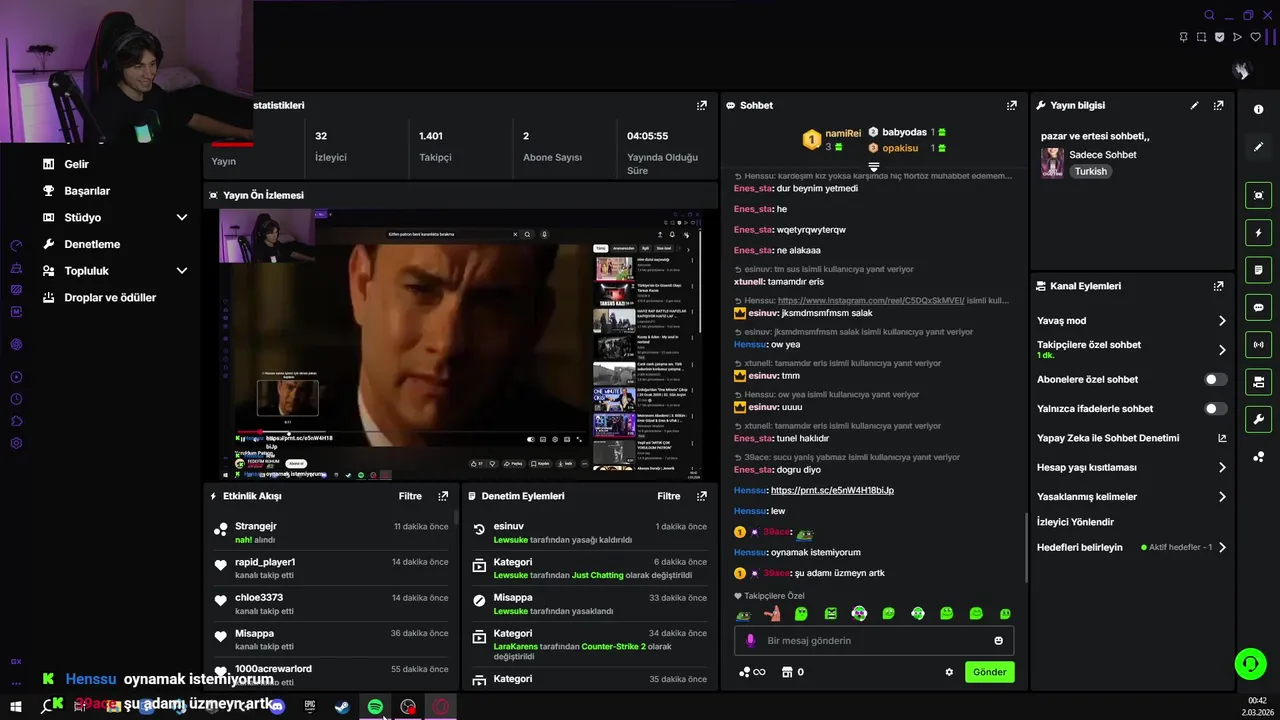Select Stüdyo in the sidebar

pyautogui.click(x=82, y=217)
